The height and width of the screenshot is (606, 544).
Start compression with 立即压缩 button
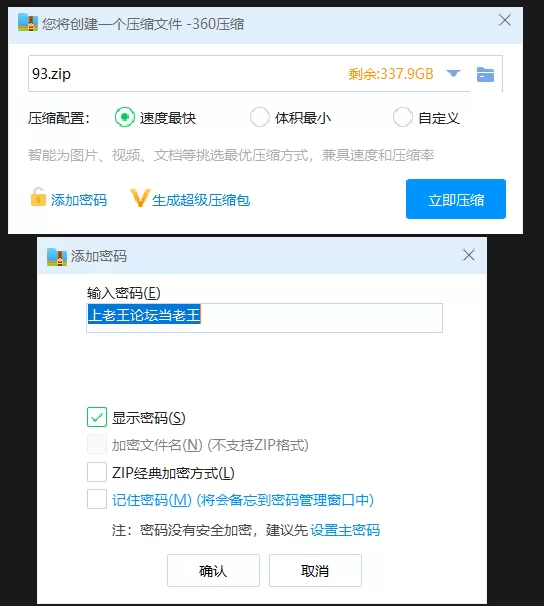pos(456,199)
